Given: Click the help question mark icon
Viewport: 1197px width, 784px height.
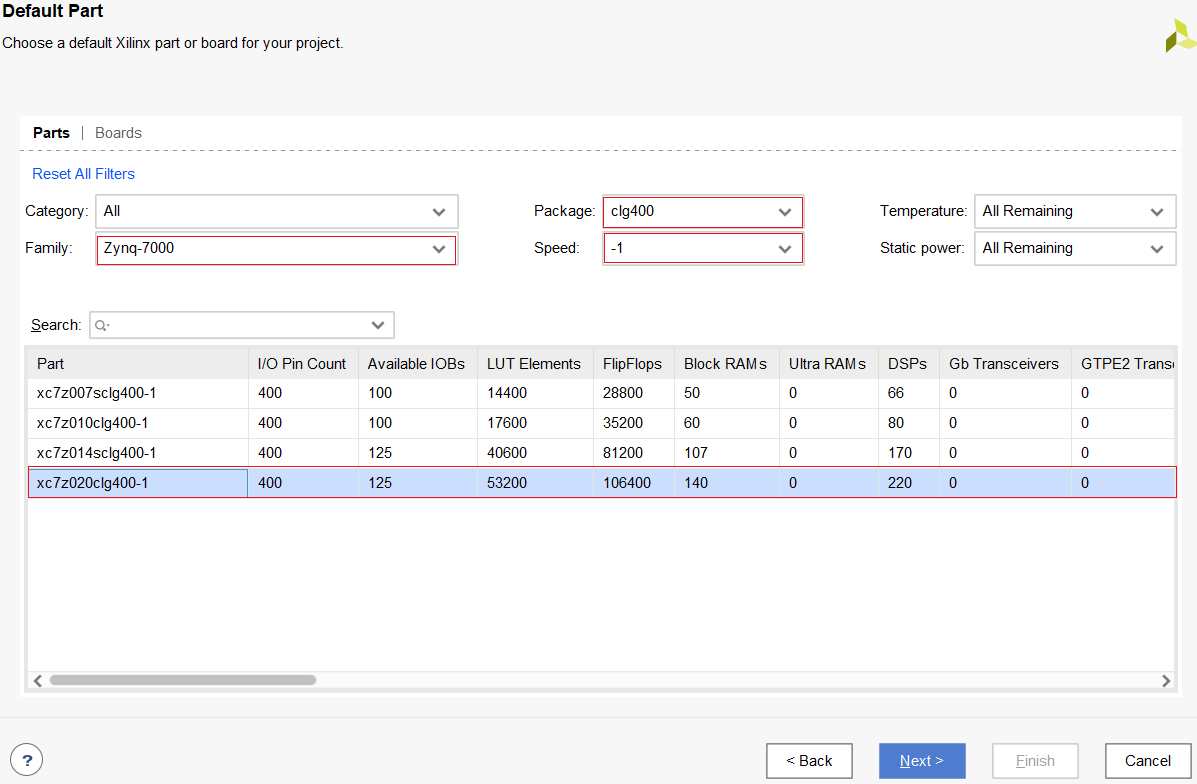Looking at the screenshot, I should click(x=27, y=760).
